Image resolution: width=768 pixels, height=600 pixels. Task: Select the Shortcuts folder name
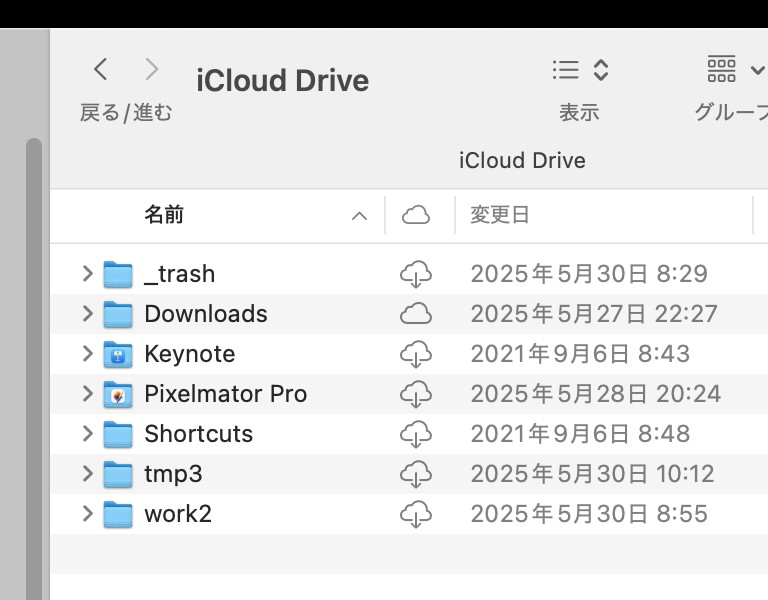click(x=199, y=433)
